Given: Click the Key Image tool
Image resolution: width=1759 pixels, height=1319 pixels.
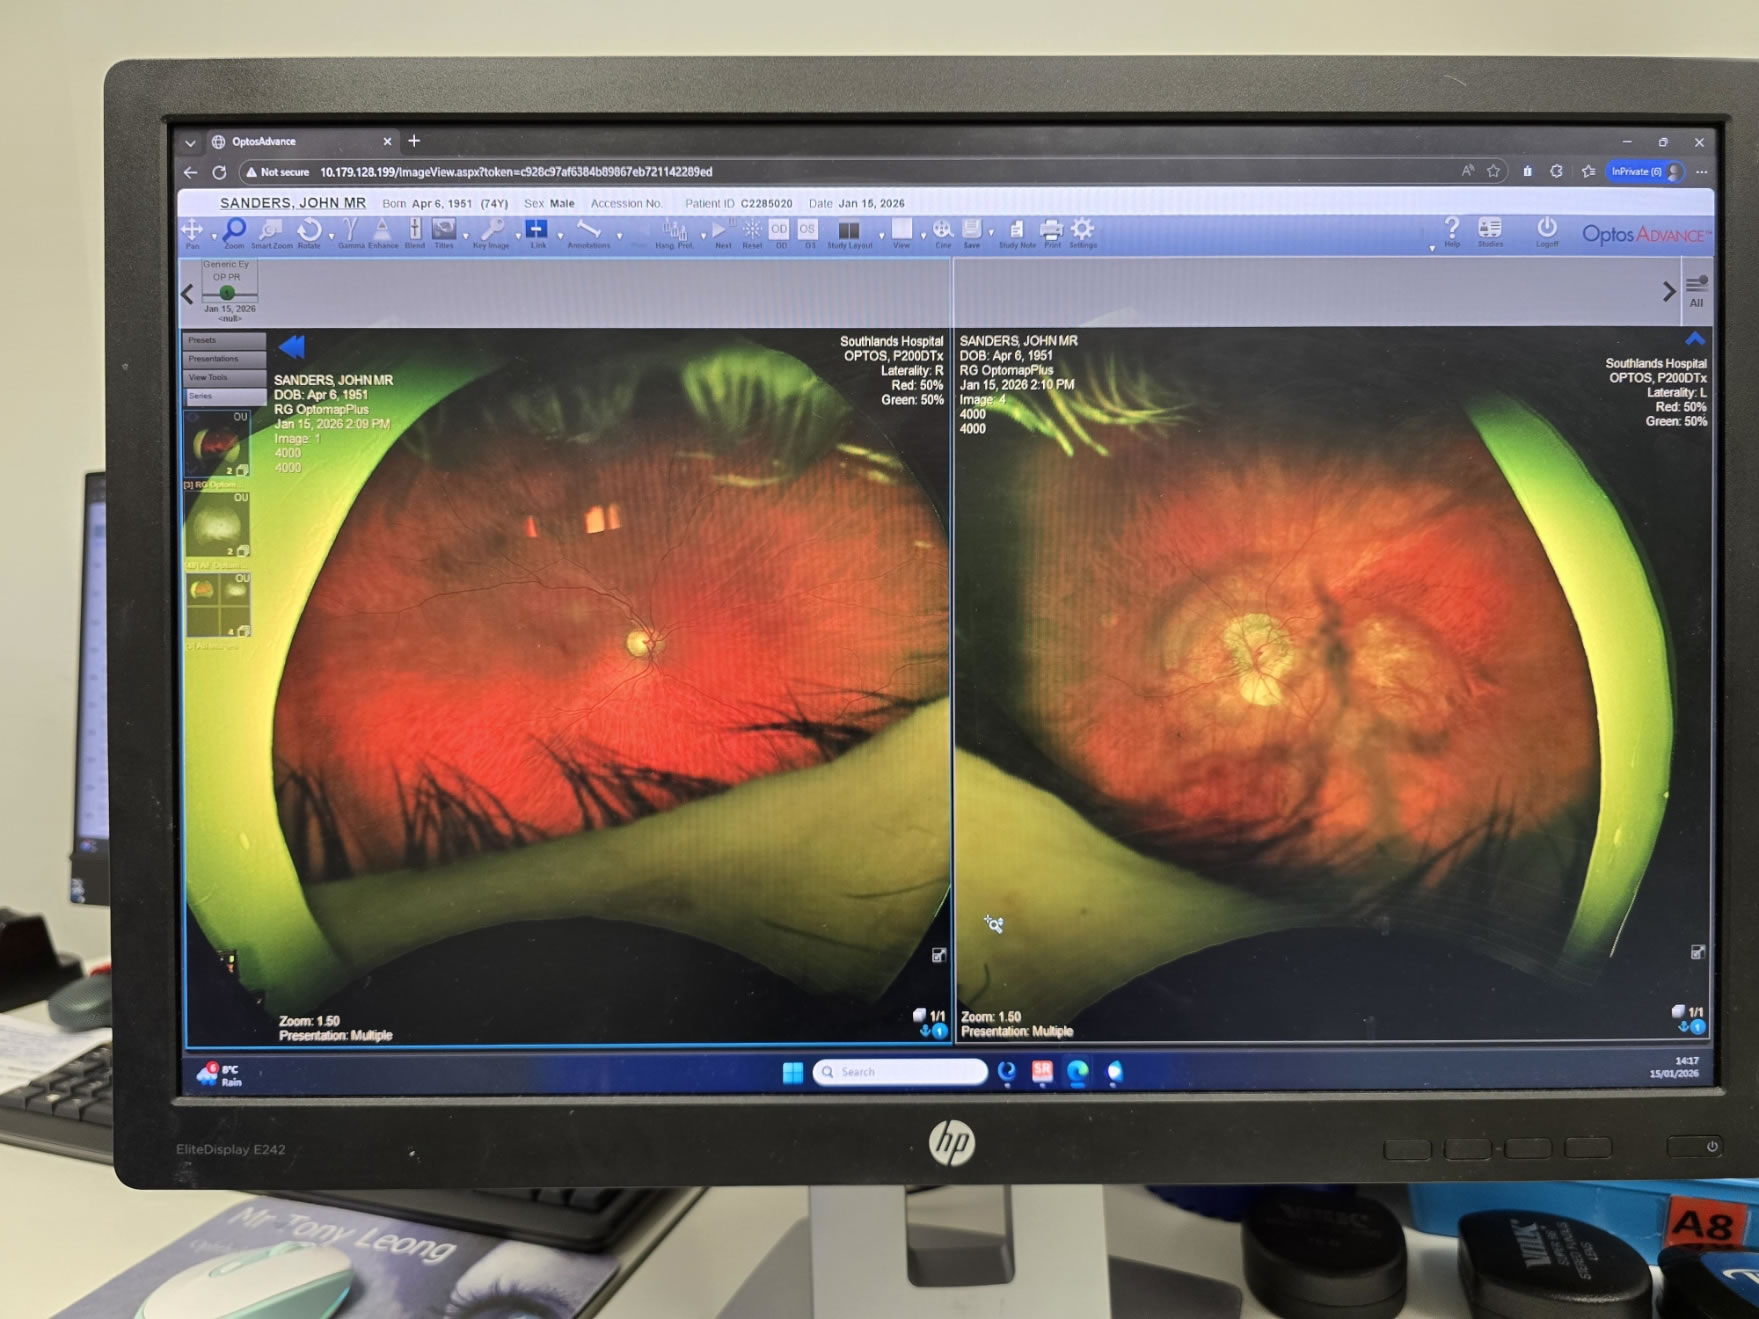Looking at the screenshot, I should pyautogui.click(x=491, y=231).
